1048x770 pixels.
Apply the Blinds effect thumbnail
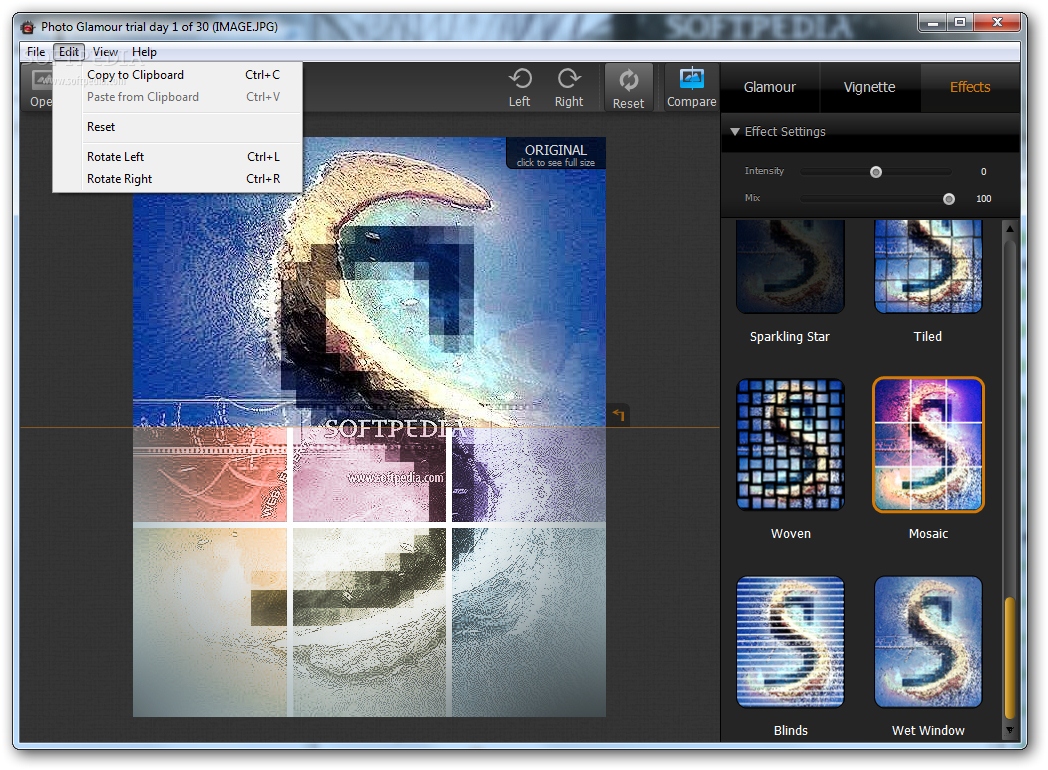coord(790,642)
